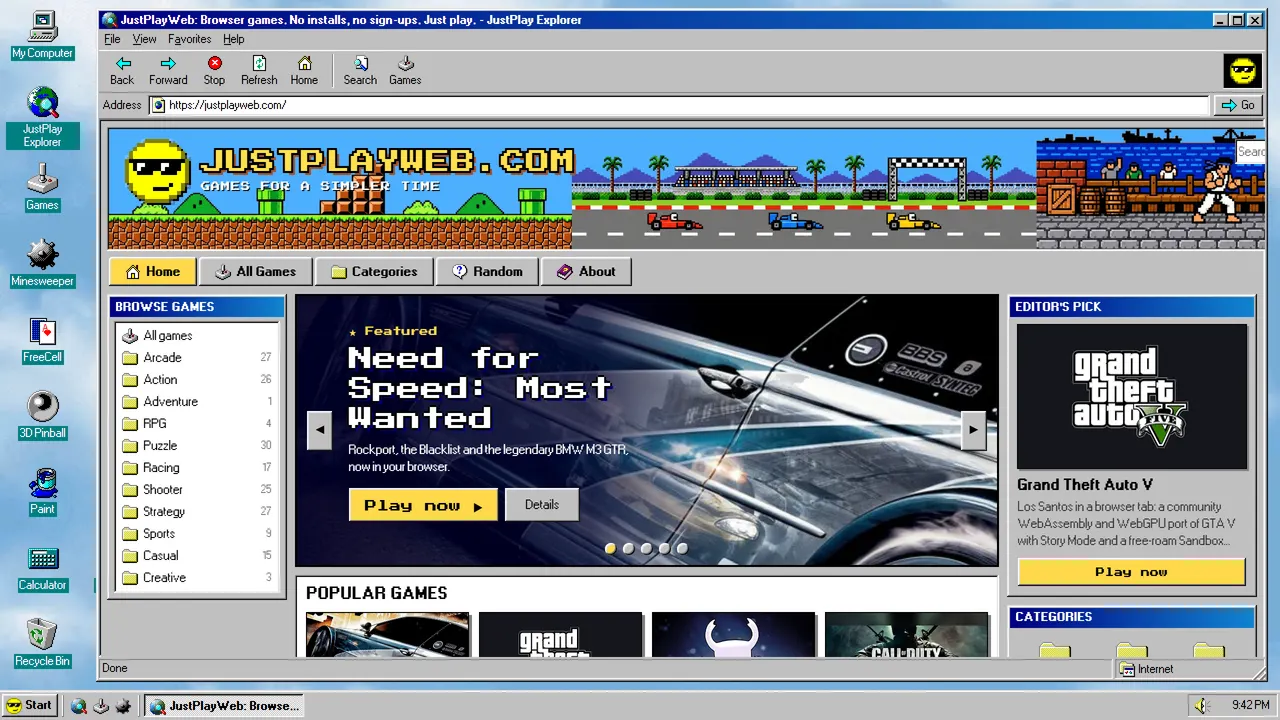Select the third carousel dot

click(646, 548)
